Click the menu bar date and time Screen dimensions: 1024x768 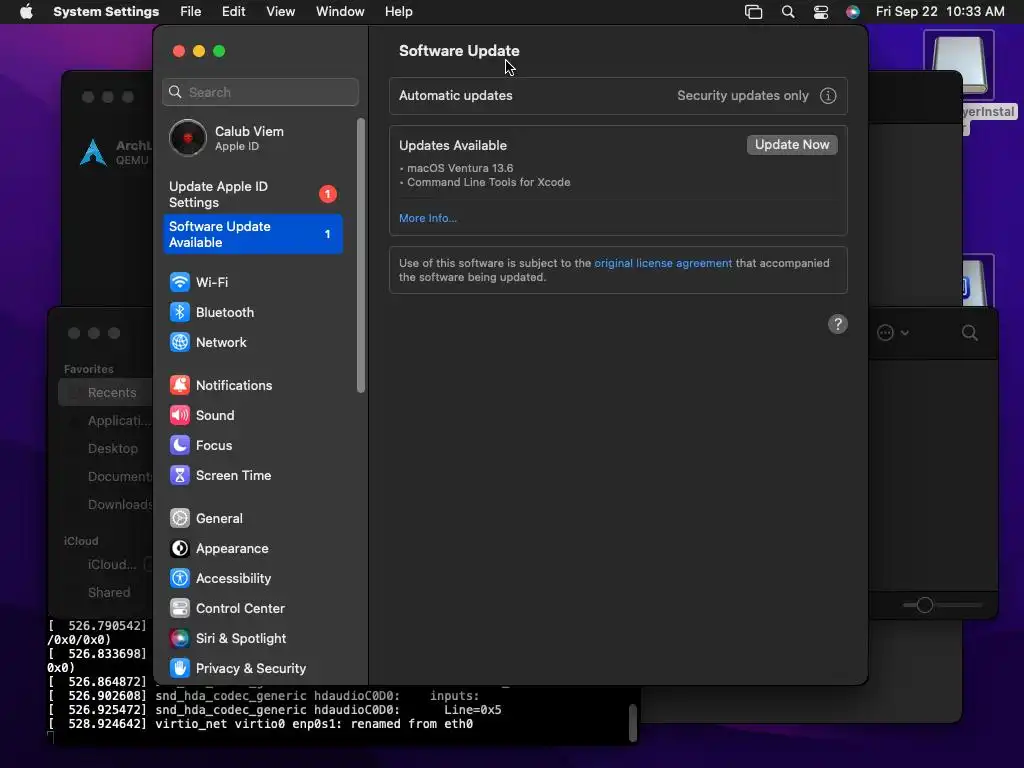pyautogui.click(x=940, y=12)
